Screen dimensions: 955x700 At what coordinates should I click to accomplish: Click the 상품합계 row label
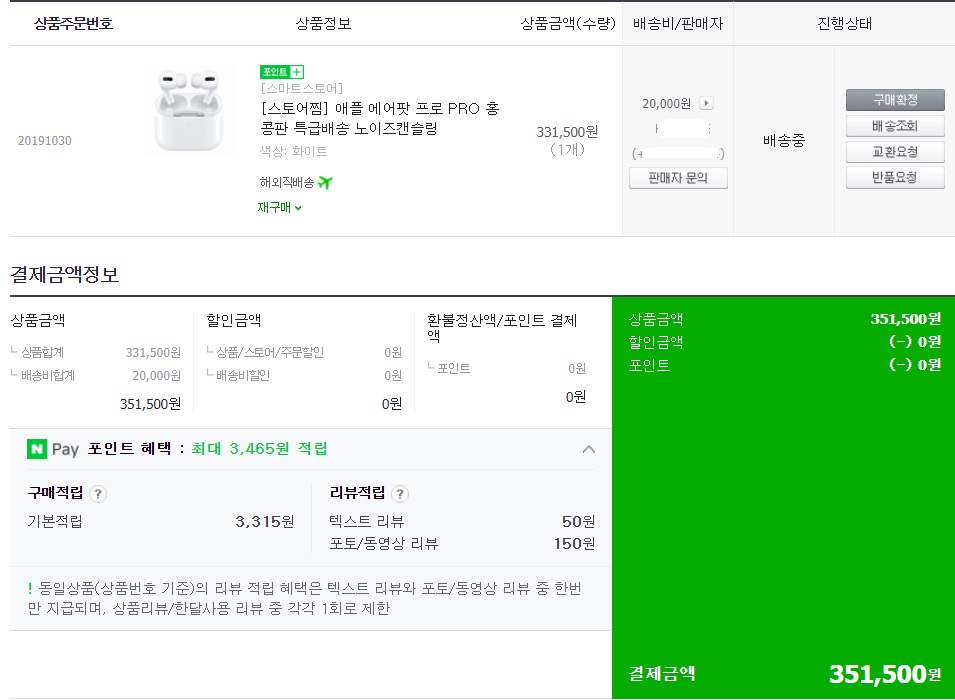coord(43,352)
